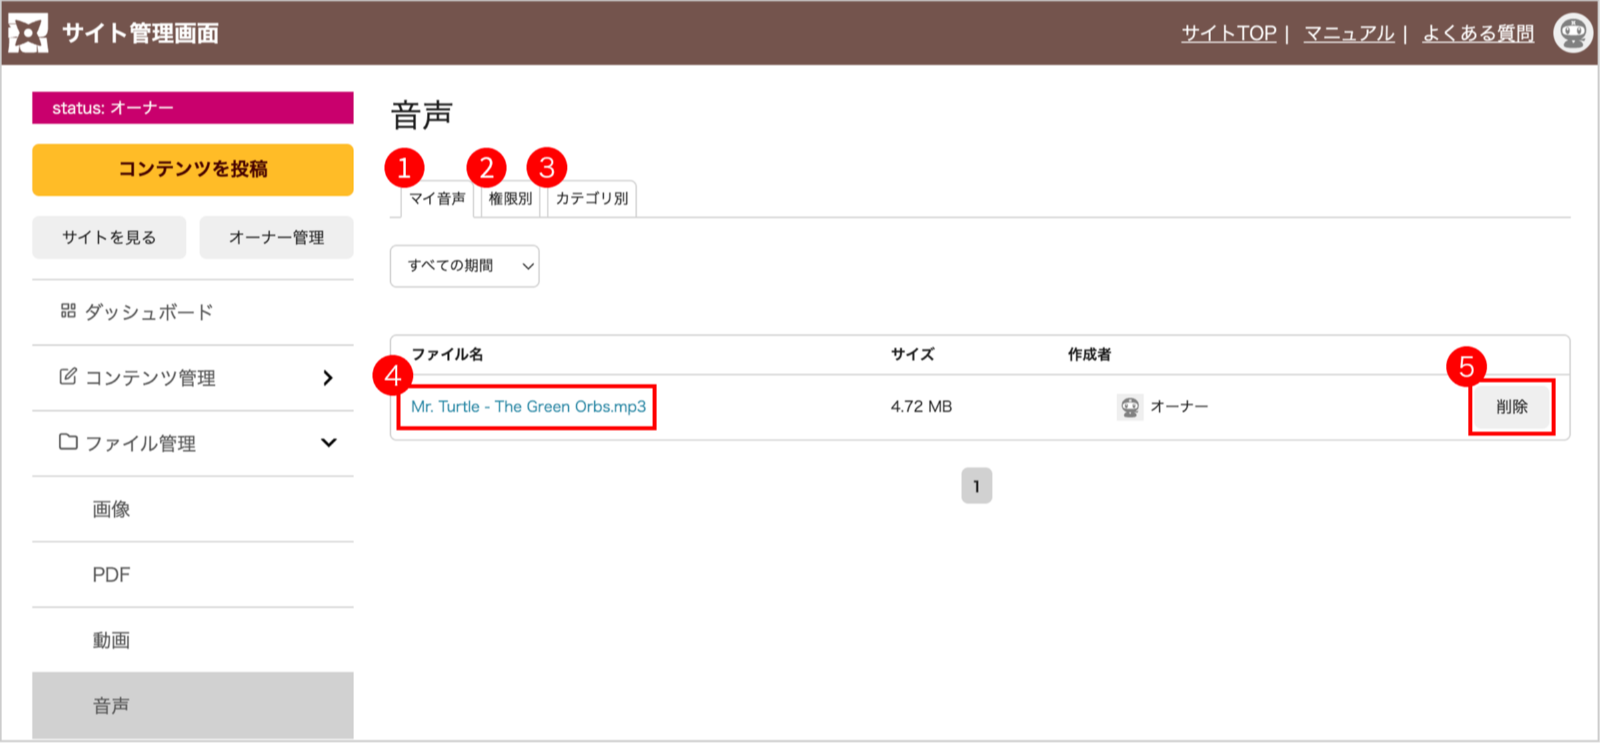The height and width of the screenshot is (743, 1600).
Task: Click the content management edit icon
Action: [68, 377]
